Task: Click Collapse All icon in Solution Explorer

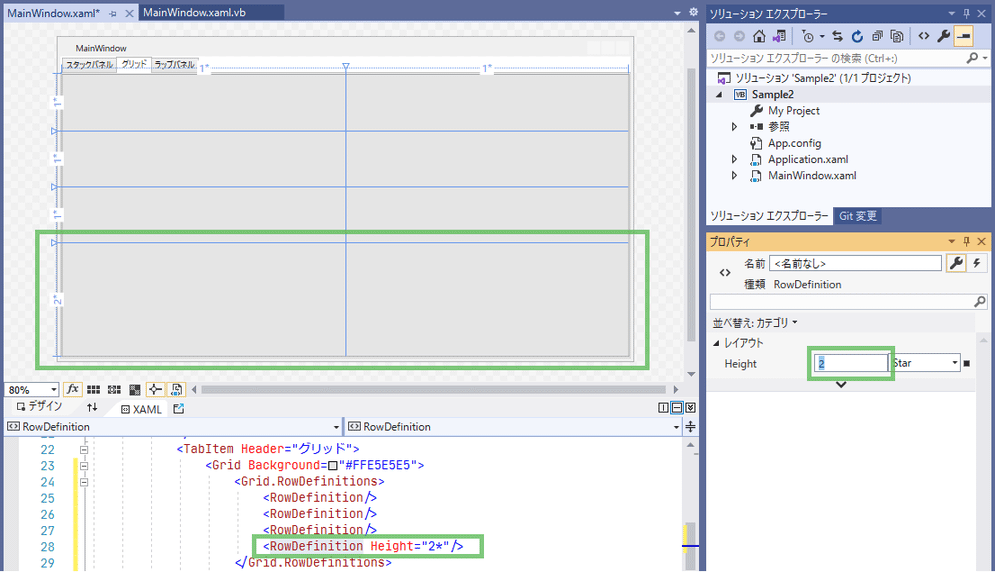Action: (877, 36)
